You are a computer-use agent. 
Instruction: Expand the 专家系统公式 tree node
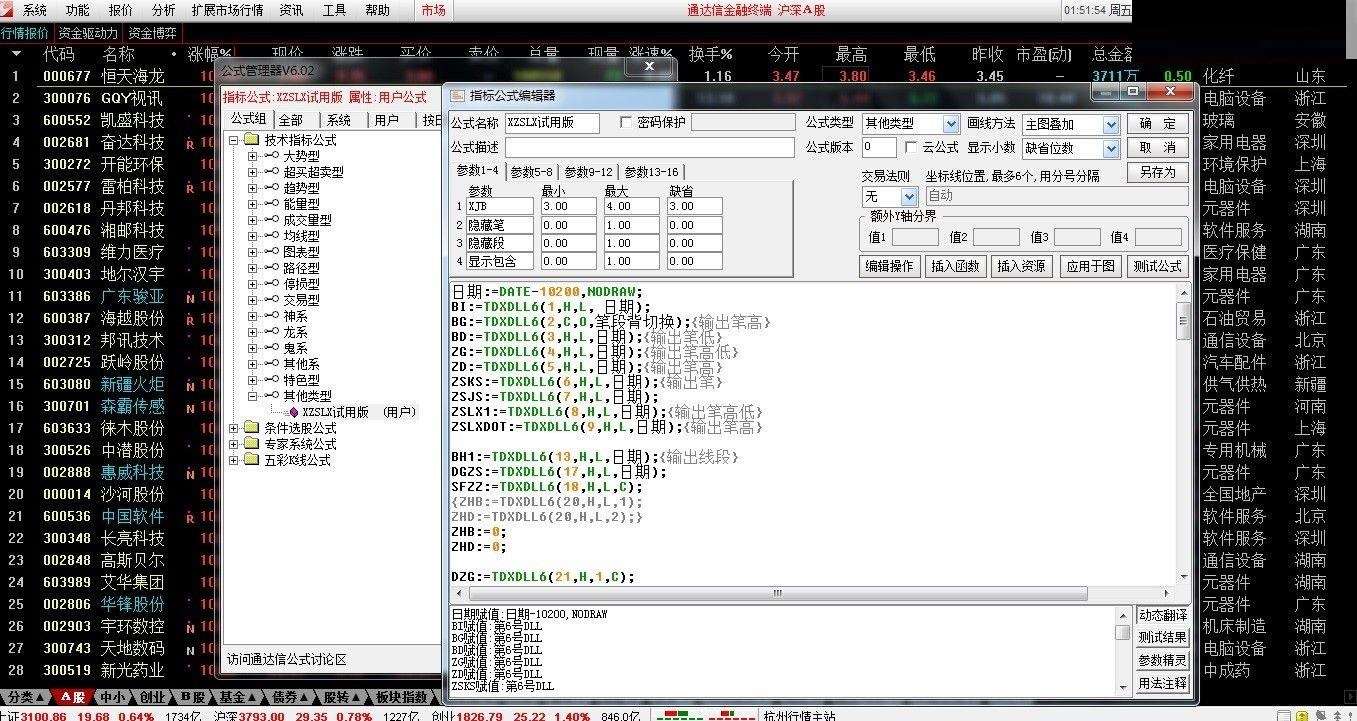[235, 444]
